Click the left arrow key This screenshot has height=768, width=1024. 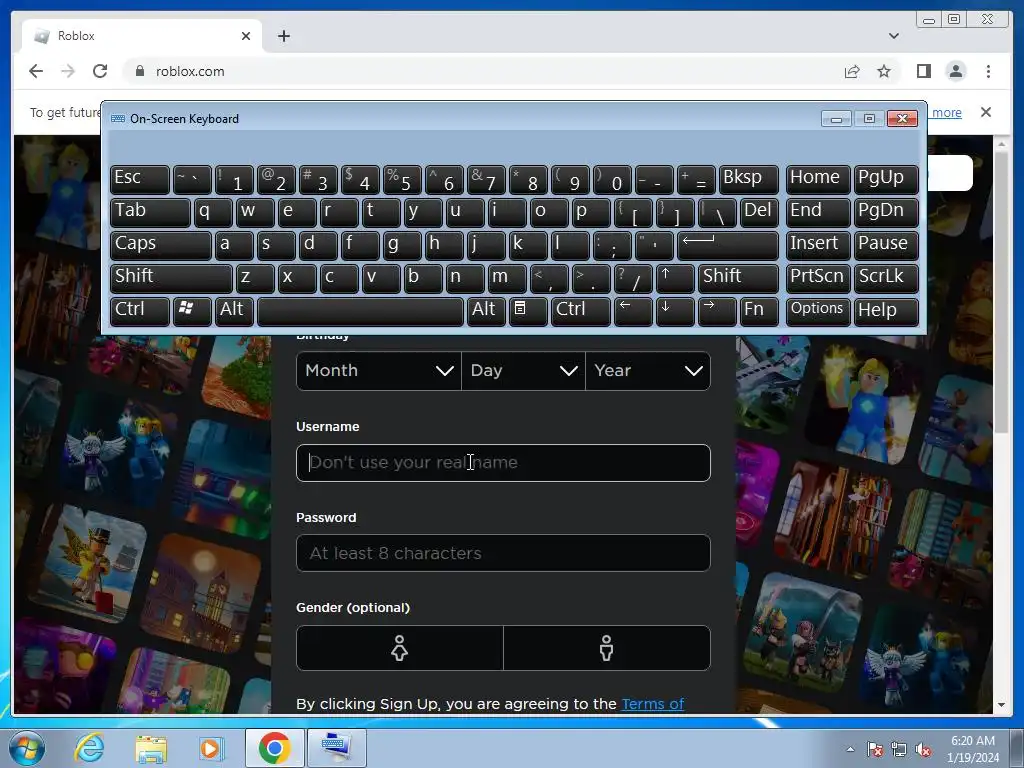pos(633,312)
